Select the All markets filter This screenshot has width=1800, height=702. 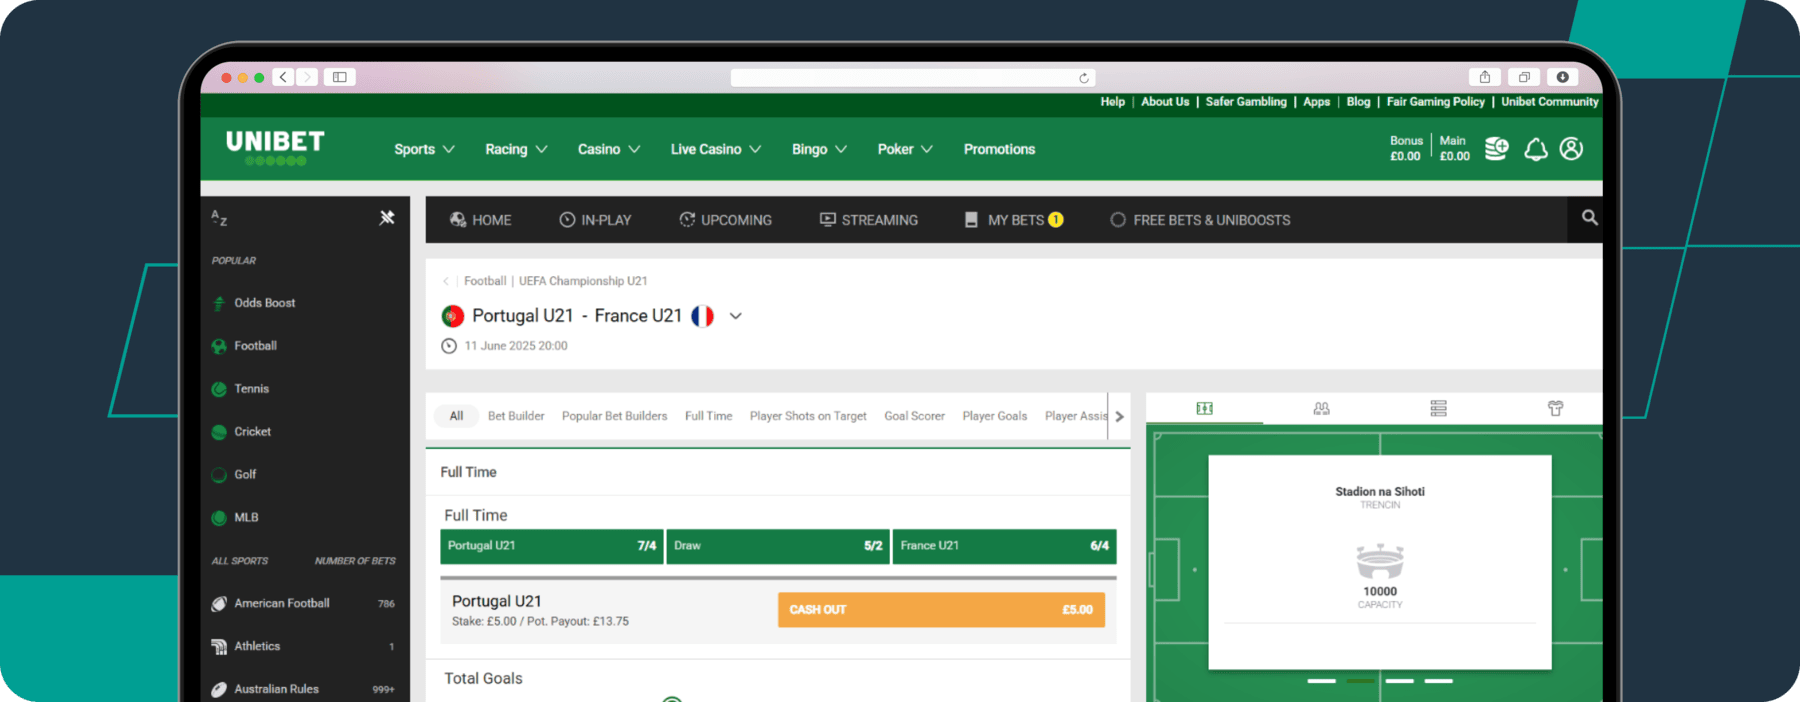(x=456, y=416)
